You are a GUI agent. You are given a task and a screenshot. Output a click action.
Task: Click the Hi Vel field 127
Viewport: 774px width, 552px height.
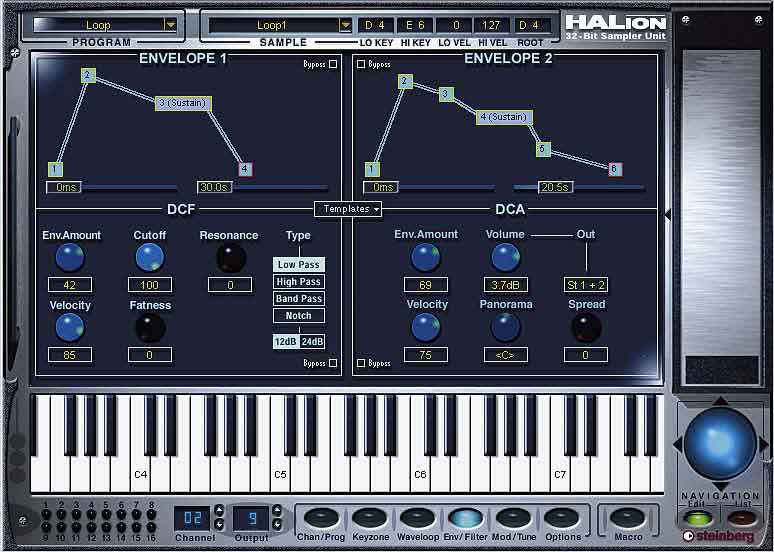click(x=491, y=25)
